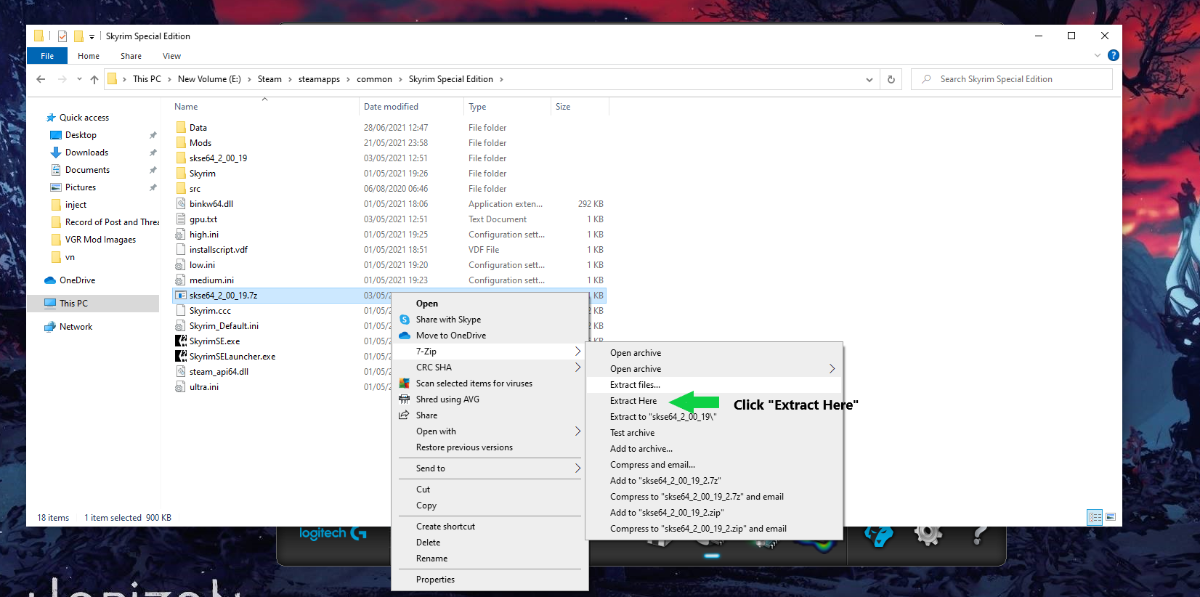This screenshot has width=1200, height=597.
Task: Click the address bar refresh button
Action: (x=891, y=79)
